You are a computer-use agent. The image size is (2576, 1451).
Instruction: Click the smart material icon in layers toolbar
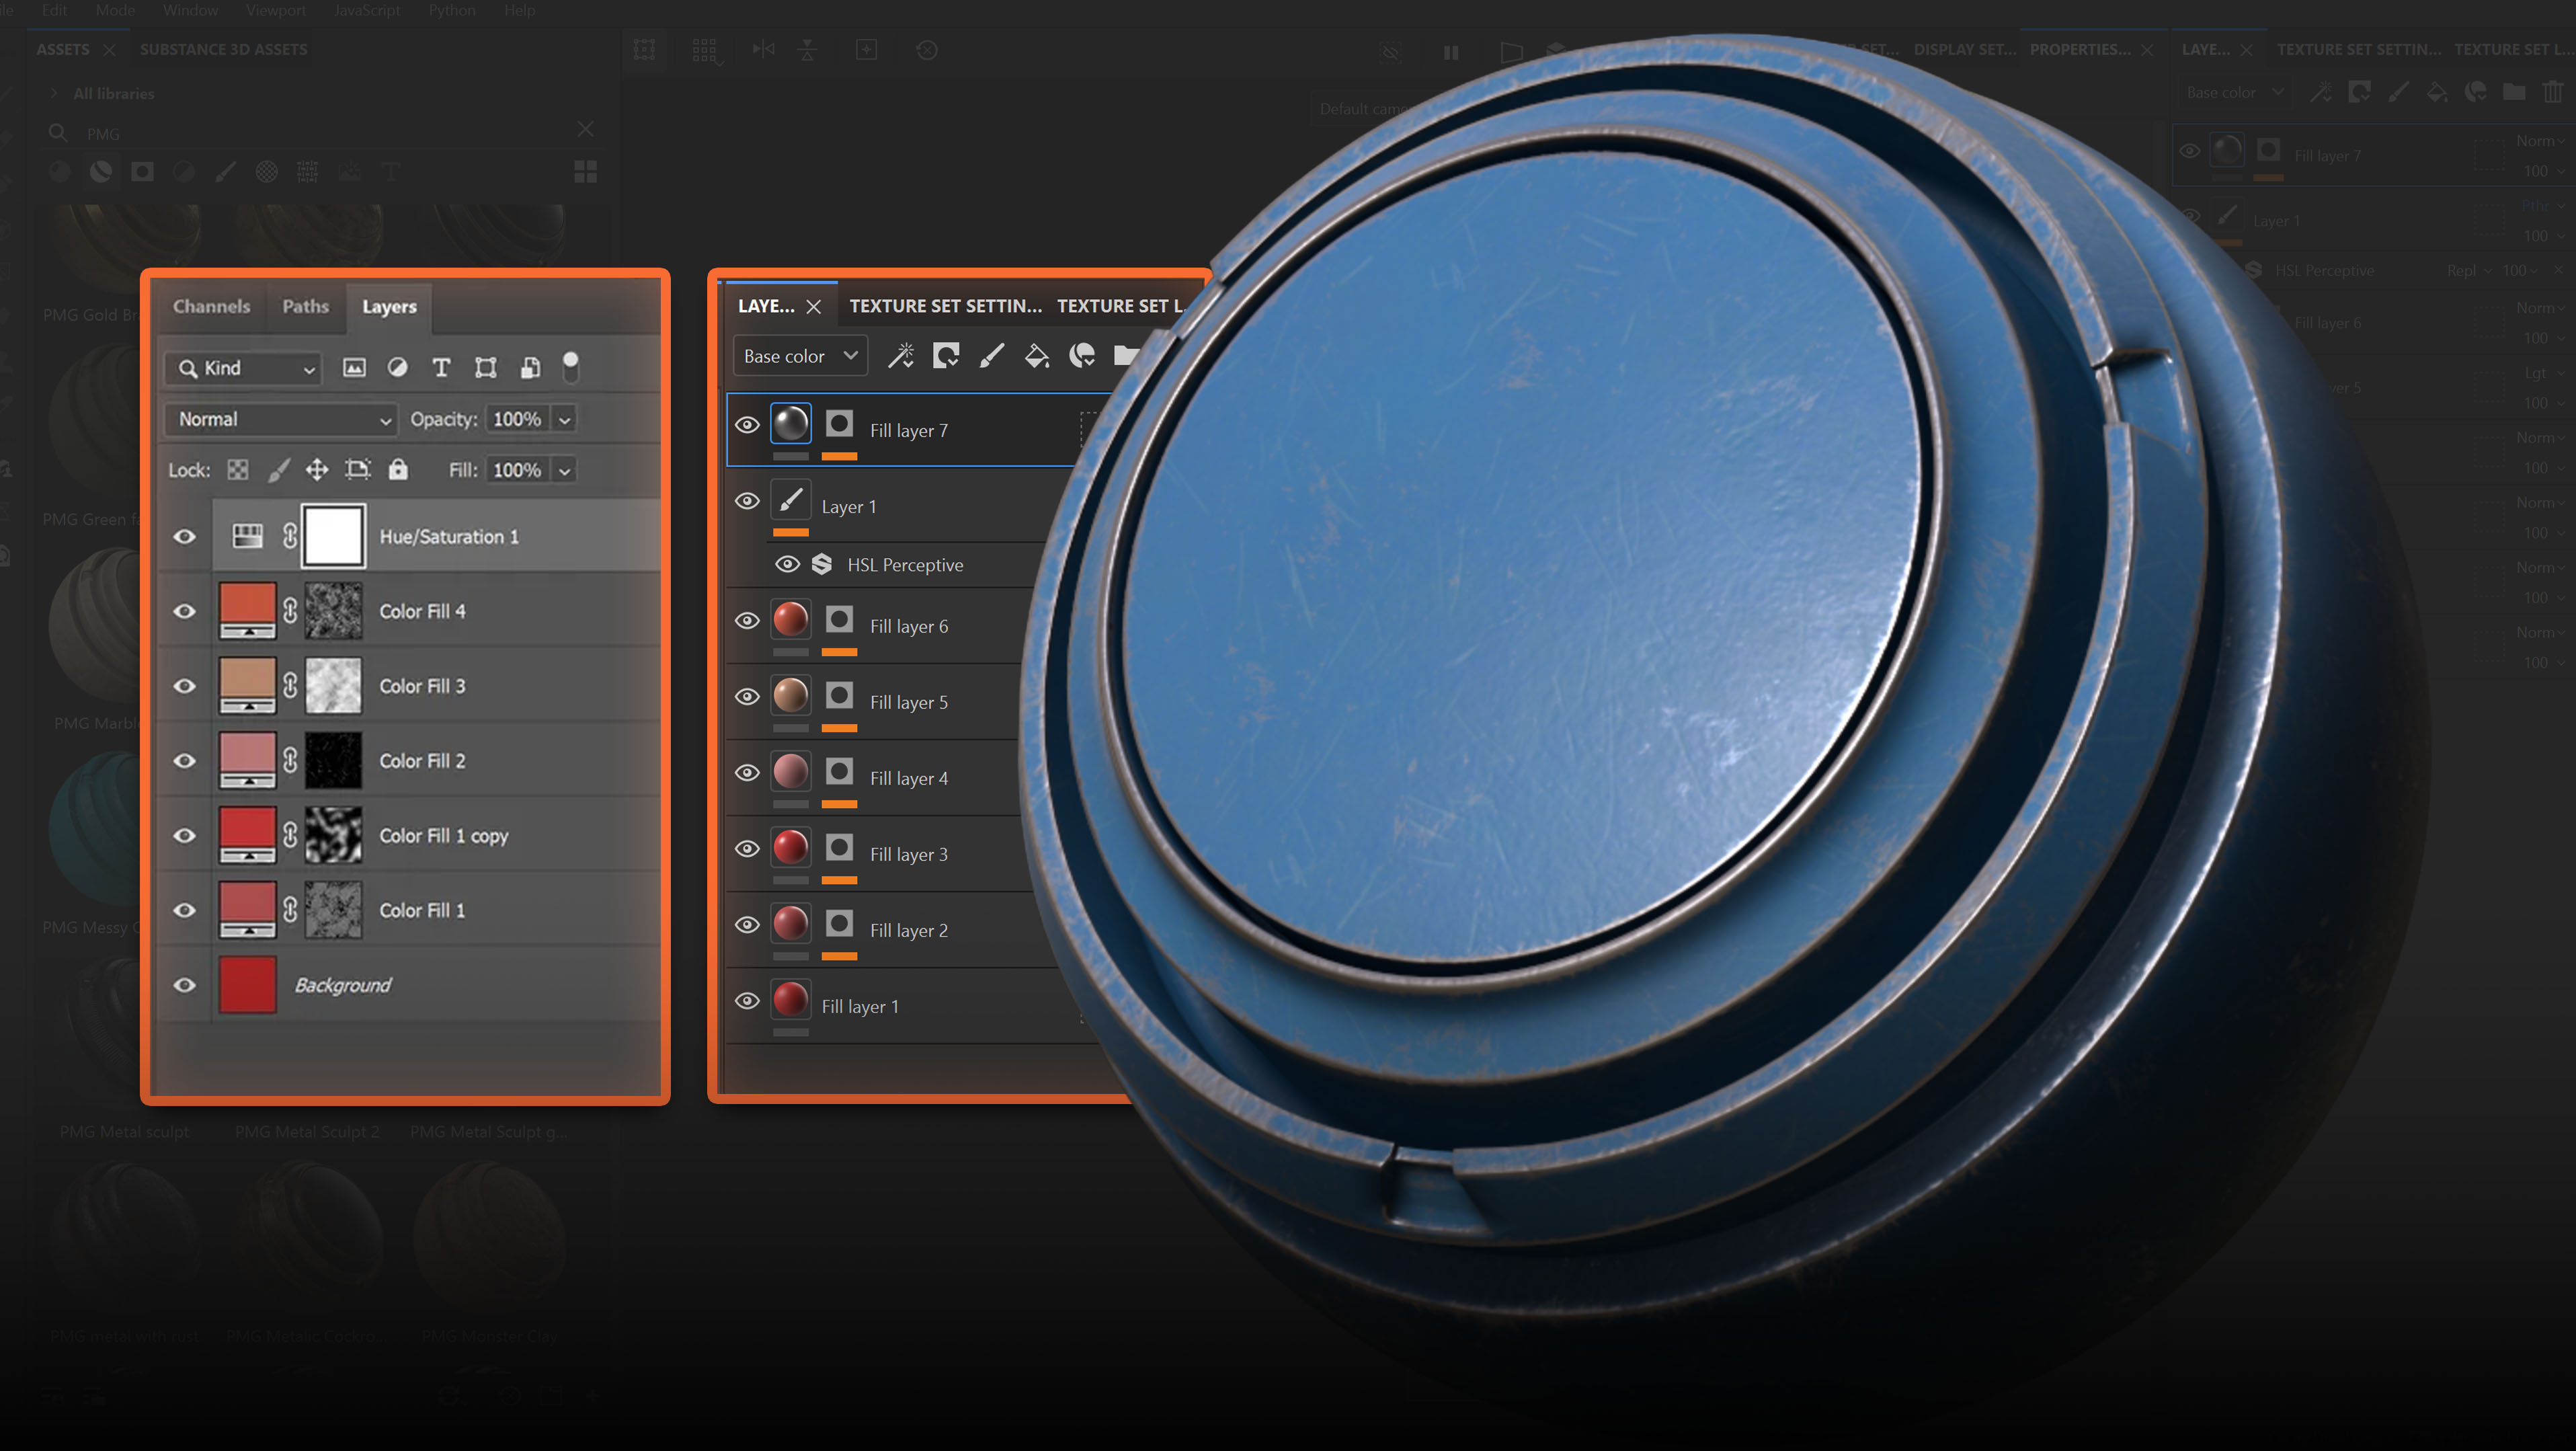coord(1082,356)
